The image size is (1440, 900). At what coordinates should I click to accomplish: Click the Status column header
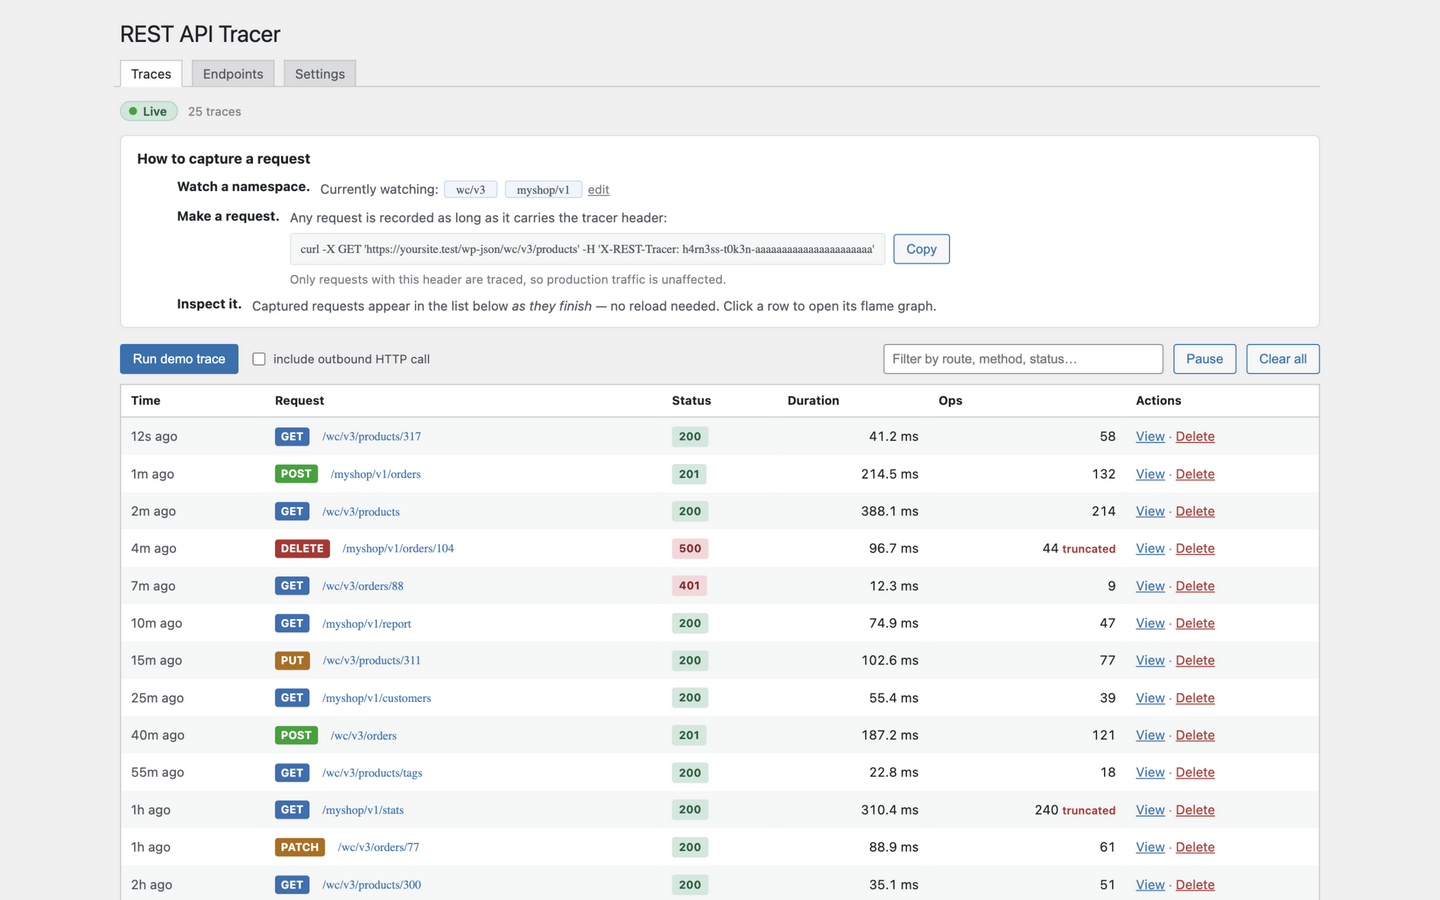point(691,401)
